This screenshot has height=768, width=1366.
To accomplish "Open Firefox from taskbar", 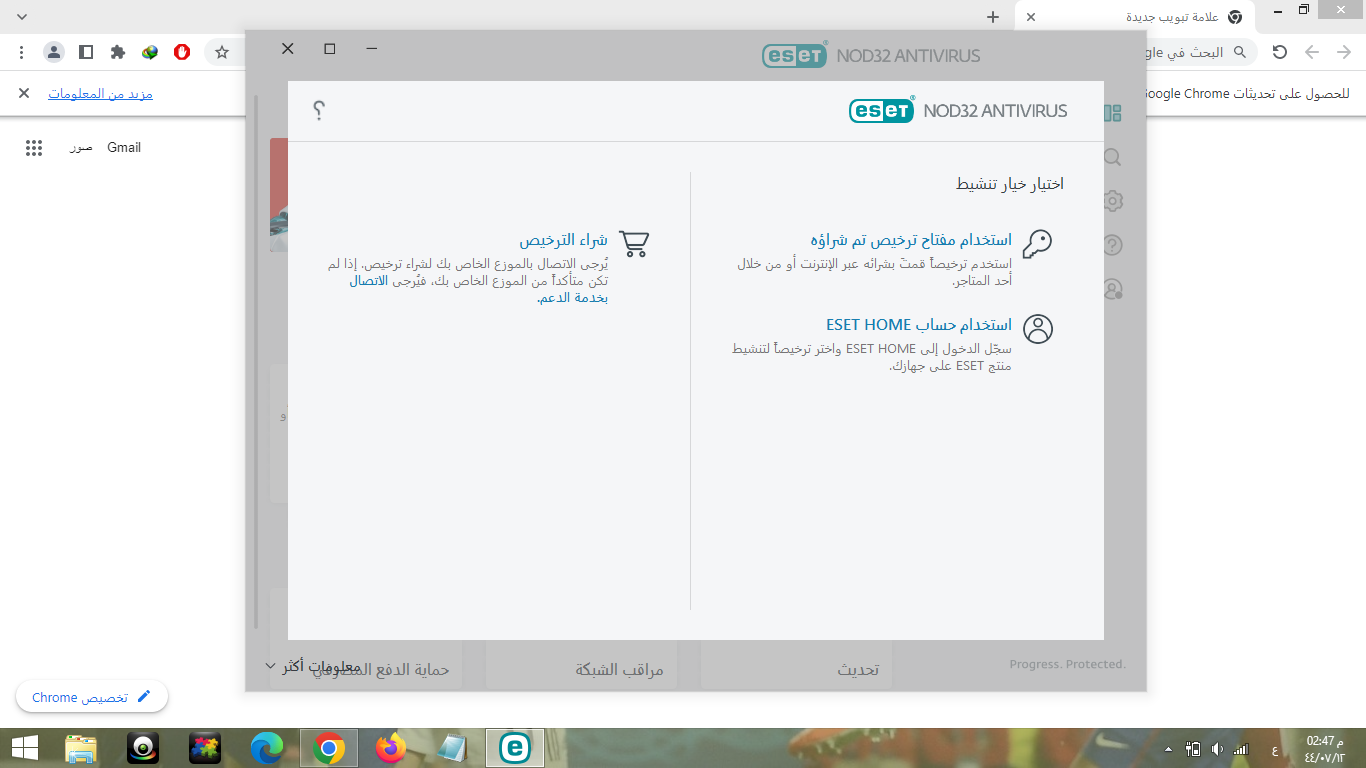I will pyautogui.click(x=391, y=748).
